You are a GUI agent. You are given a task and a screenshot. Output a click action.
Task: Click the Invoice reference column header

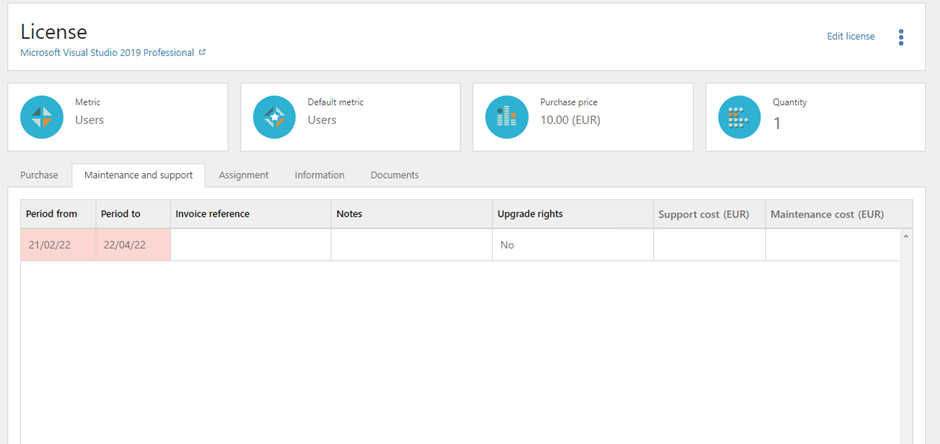click(x=251, y=214)
